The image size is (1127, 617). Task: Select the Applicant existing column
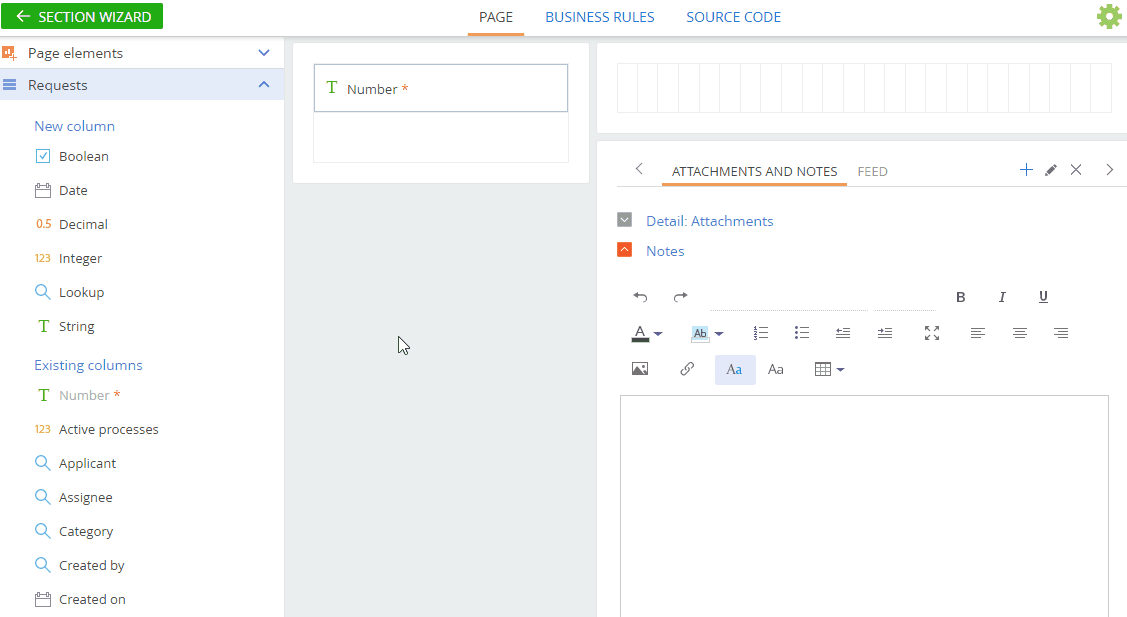click(x=75, y=463)
